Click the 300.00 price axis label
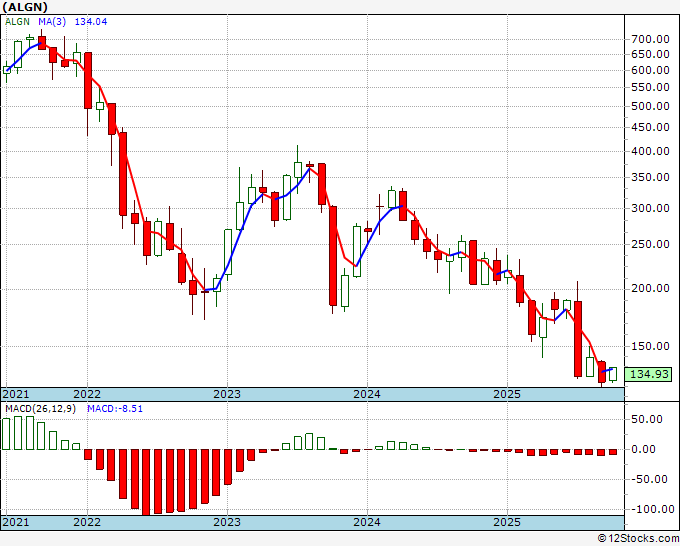This screenshot has width=680, height=546. [x=650, y=208]
